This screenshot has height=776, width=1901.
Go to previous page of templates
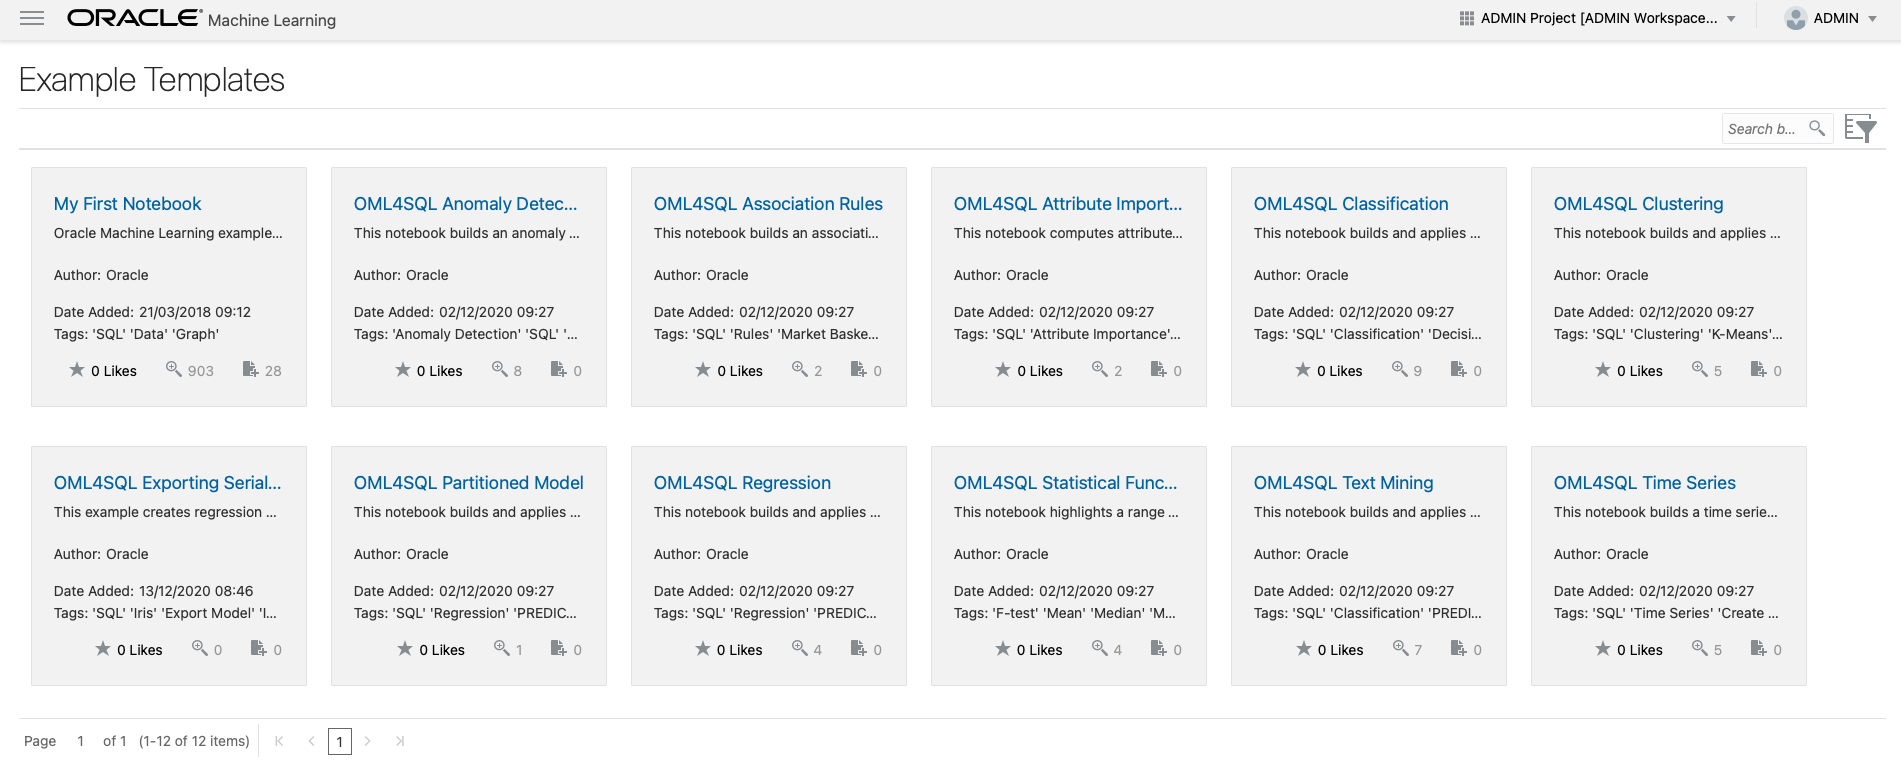click(x=311, y=741)
